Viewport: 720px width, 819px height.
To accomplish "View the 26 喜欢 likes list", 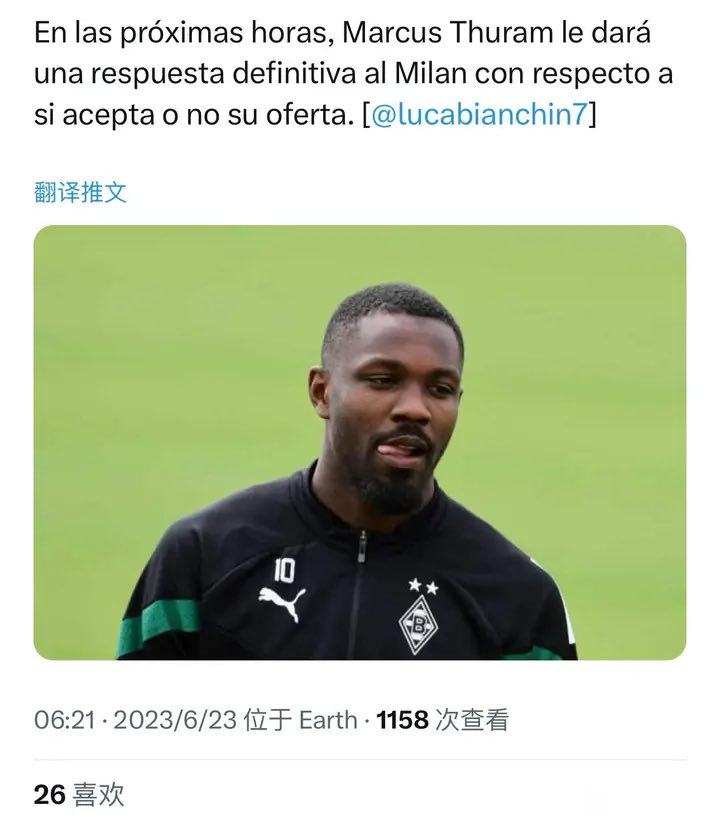I will pos(79,794).
